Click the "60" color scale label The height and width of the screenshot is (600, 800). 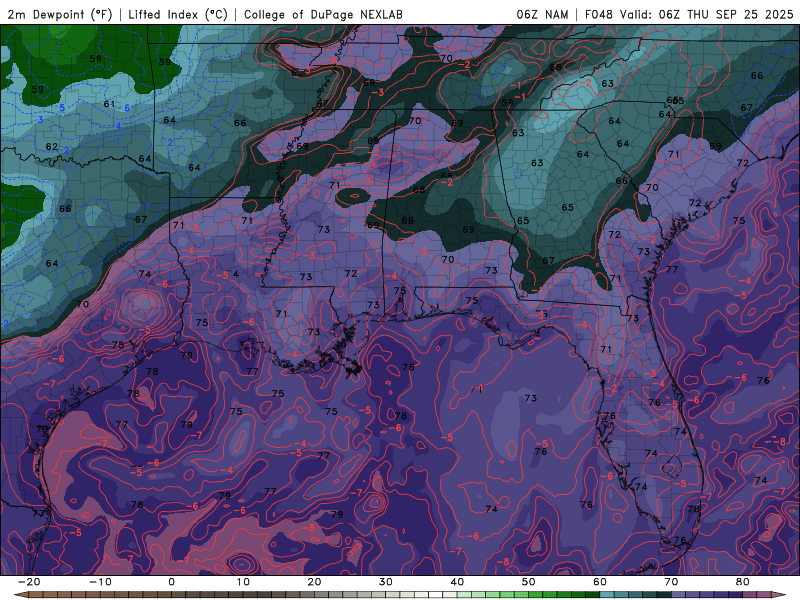point(600,582)
